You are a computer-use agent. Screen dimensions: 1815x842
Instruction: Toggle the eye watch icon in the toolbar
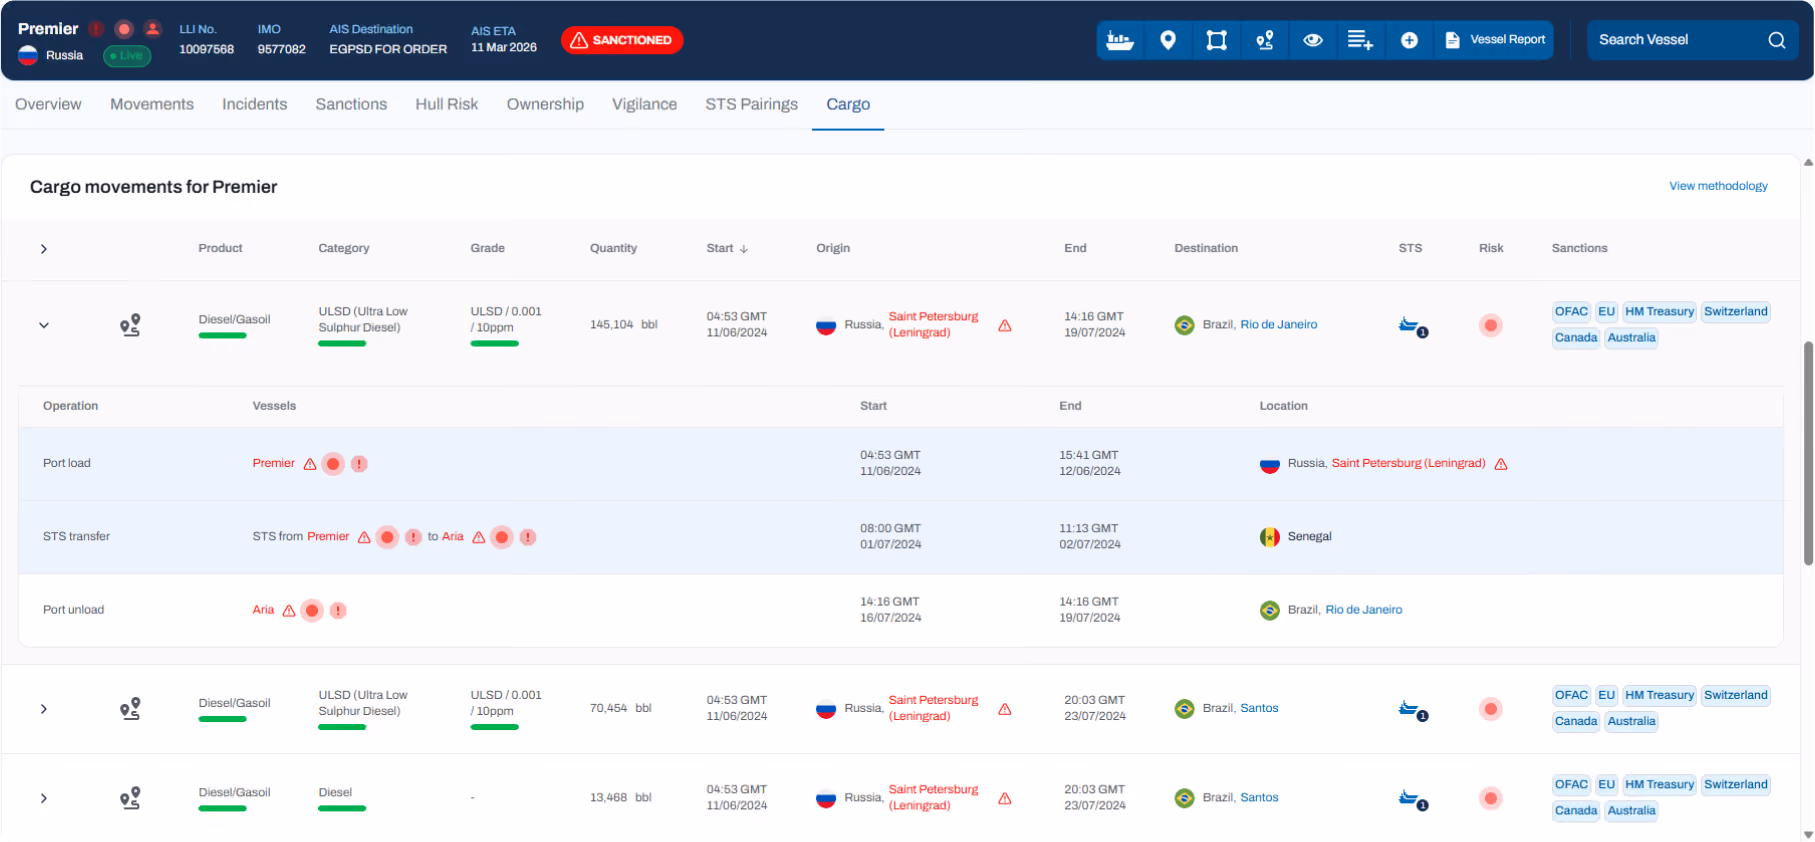click(1313, 40)
